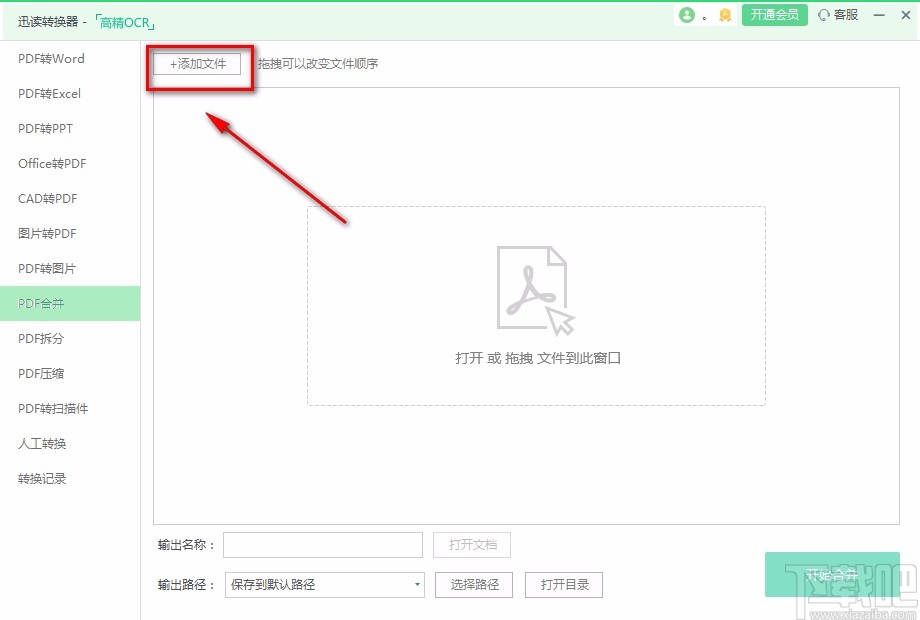The width and height of the screenshot is (920, 620).
Task: Click the 开通会员 button
Action: coord(774,15)
